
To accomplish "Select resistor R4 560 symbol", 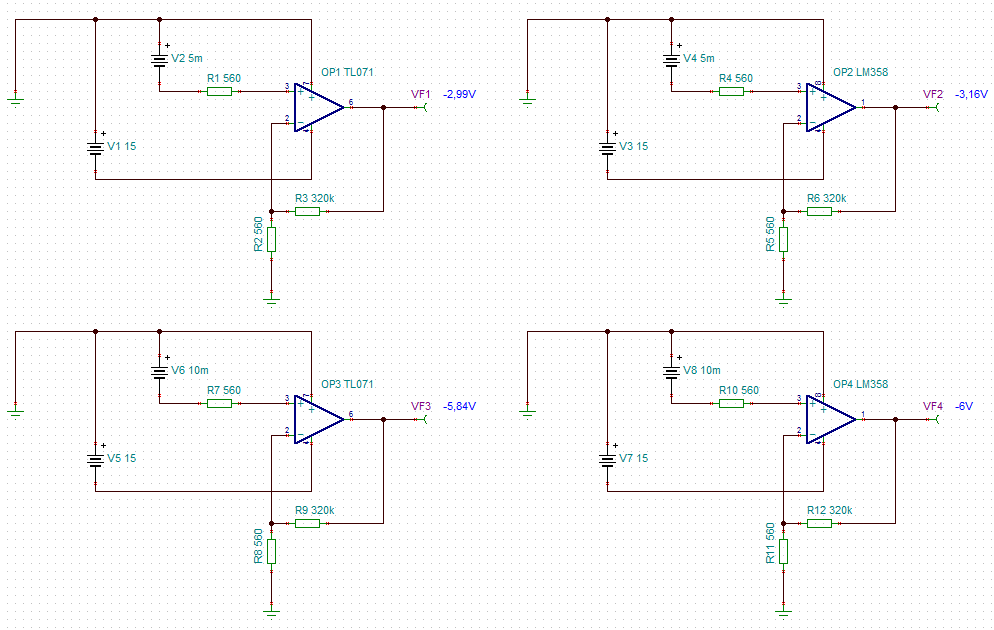I will pos(732,91).
